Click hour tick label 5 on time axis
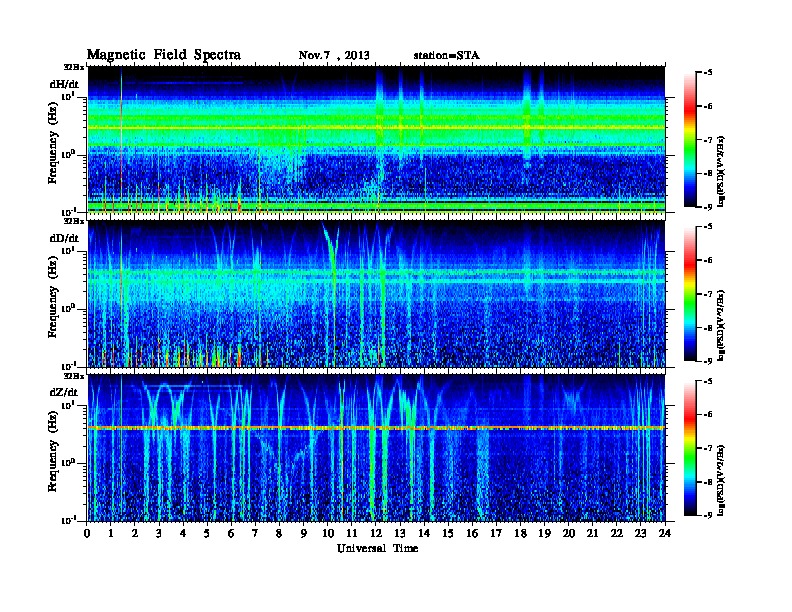Image resolution: width=792 pixels, height=612 pixels. point(207,533)
